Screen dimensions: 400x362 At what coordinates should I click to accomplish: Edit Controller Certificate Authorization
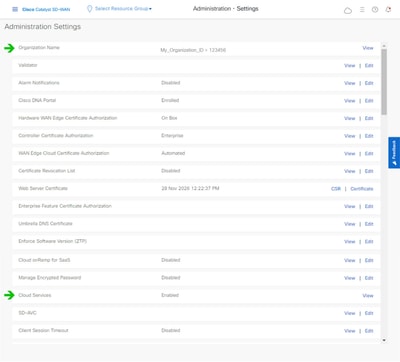coord(369,136)
